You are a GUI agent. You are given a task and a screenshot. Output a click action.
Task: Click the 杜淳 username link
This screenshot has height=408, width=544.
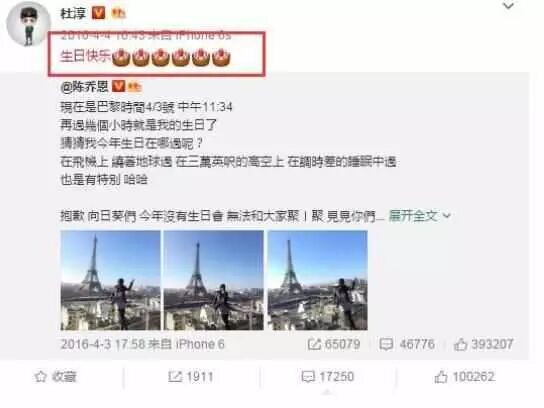click(x=73, y=14)
